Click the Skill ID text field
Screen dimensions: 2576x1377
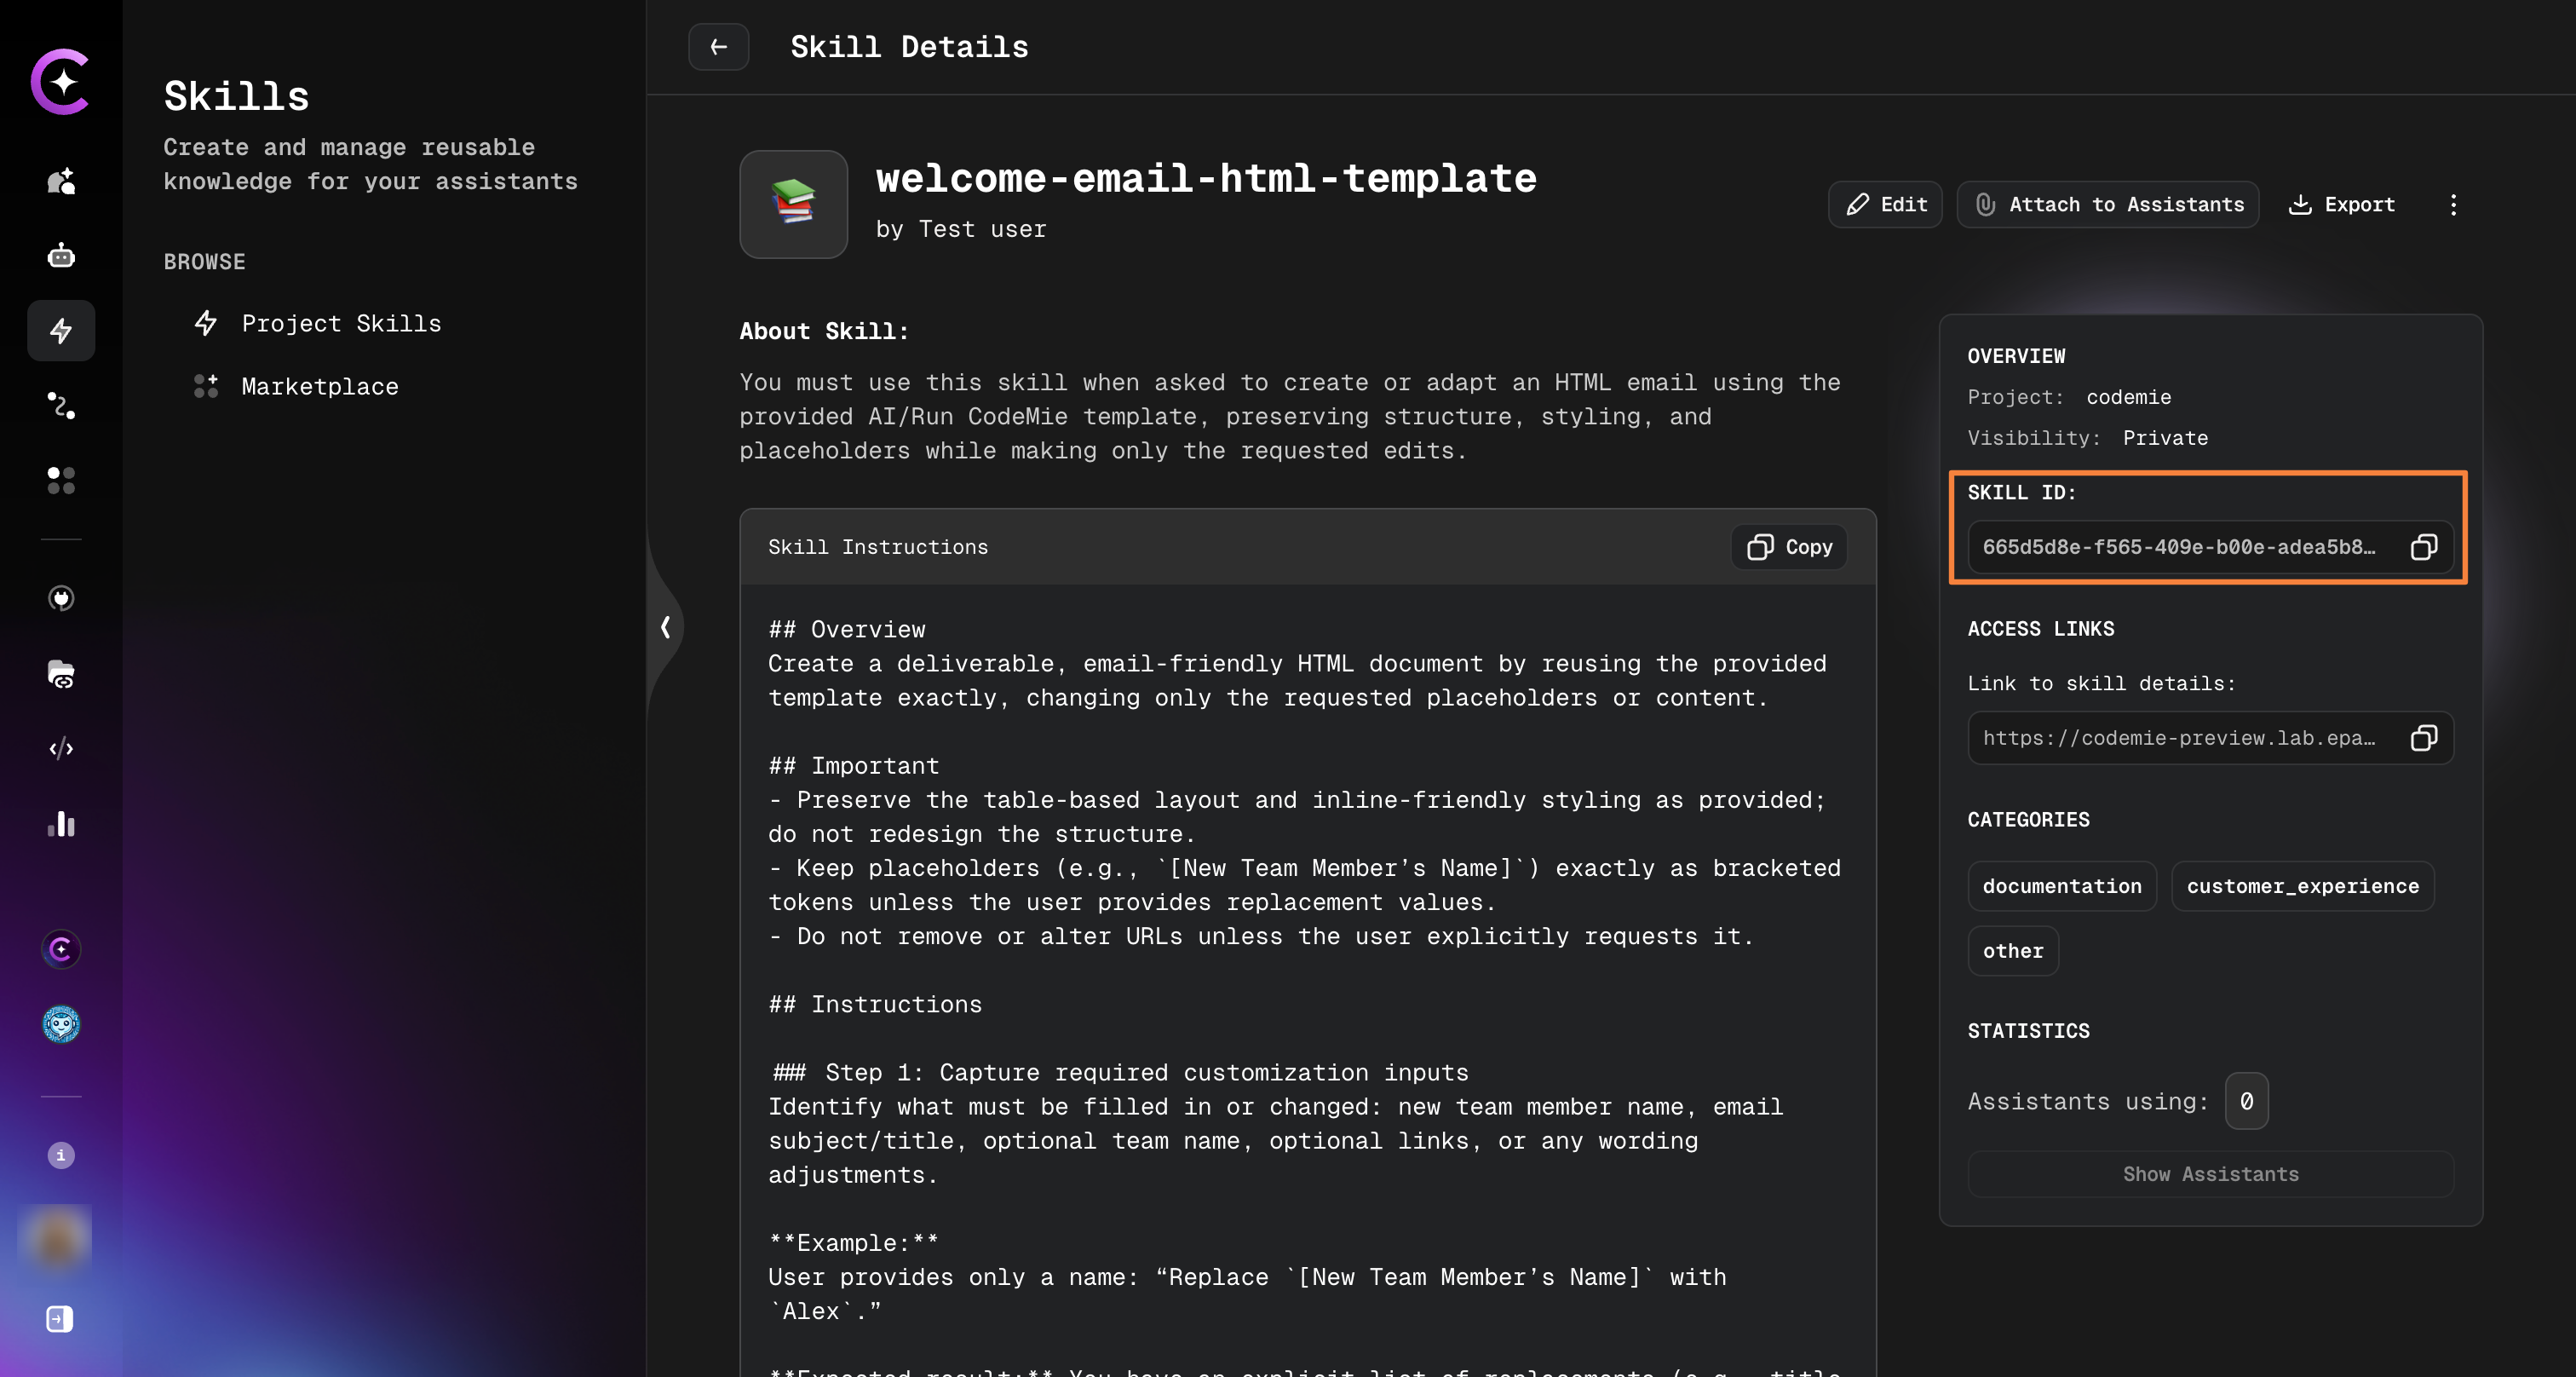click(x=2211, y=547)
